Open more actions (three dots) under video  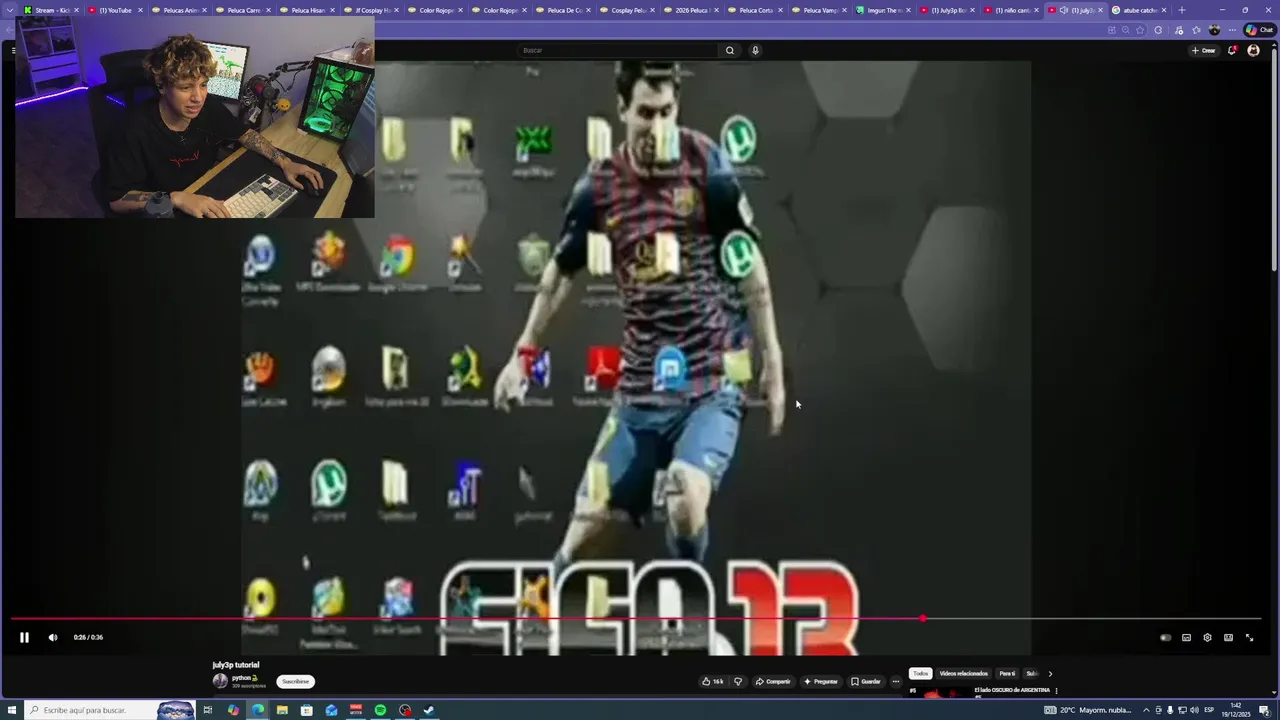[896, 681]
